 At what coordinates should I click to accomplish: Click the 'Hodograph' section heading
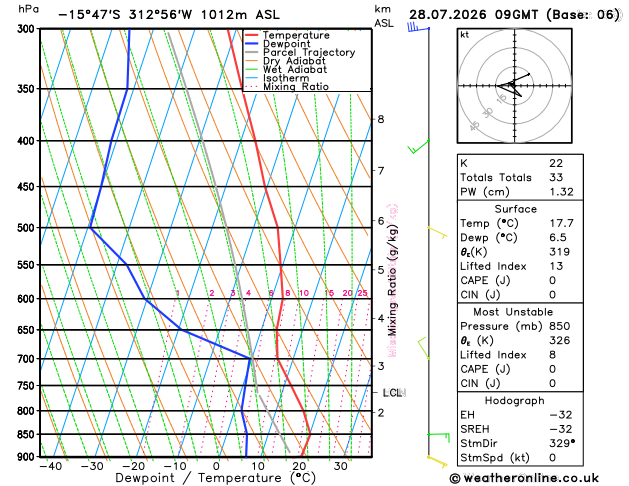pyautogui.click(x=514, y=401)
